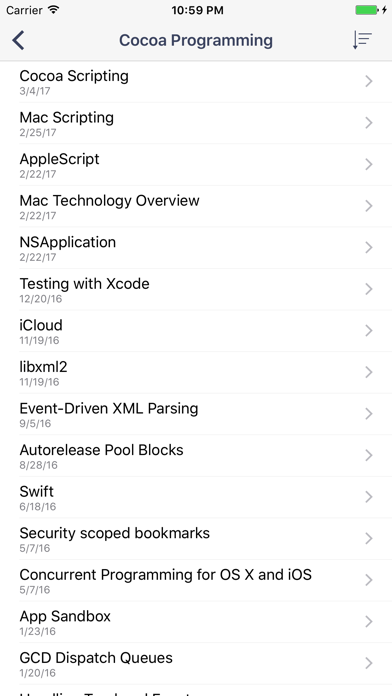Expand the Mac Scripting row chevron
The image size is (392, 696).
(368, 123)
